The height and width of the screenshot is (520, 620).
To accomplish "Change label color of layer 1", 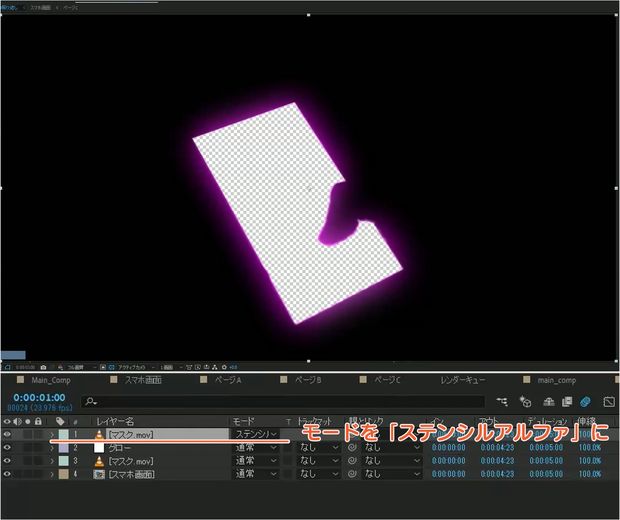I will pos(64,435).
